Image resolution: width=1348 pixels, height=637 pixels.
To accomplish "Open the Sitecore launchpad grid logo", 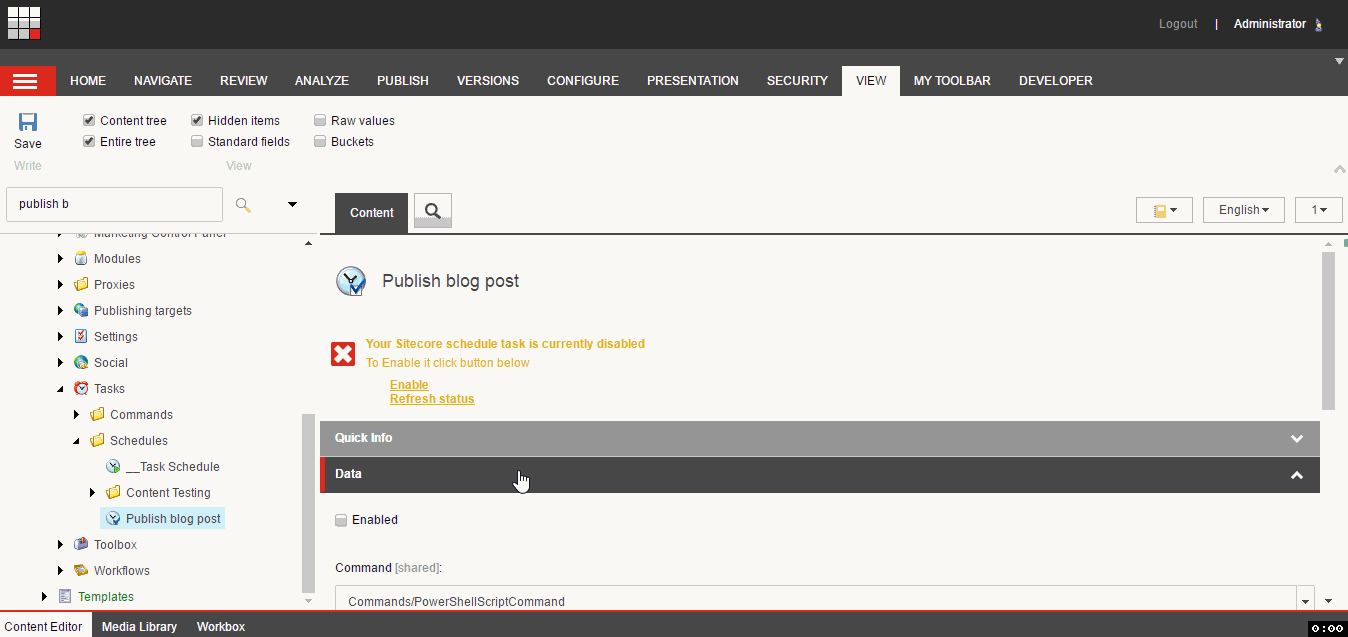I will (24, 23).
